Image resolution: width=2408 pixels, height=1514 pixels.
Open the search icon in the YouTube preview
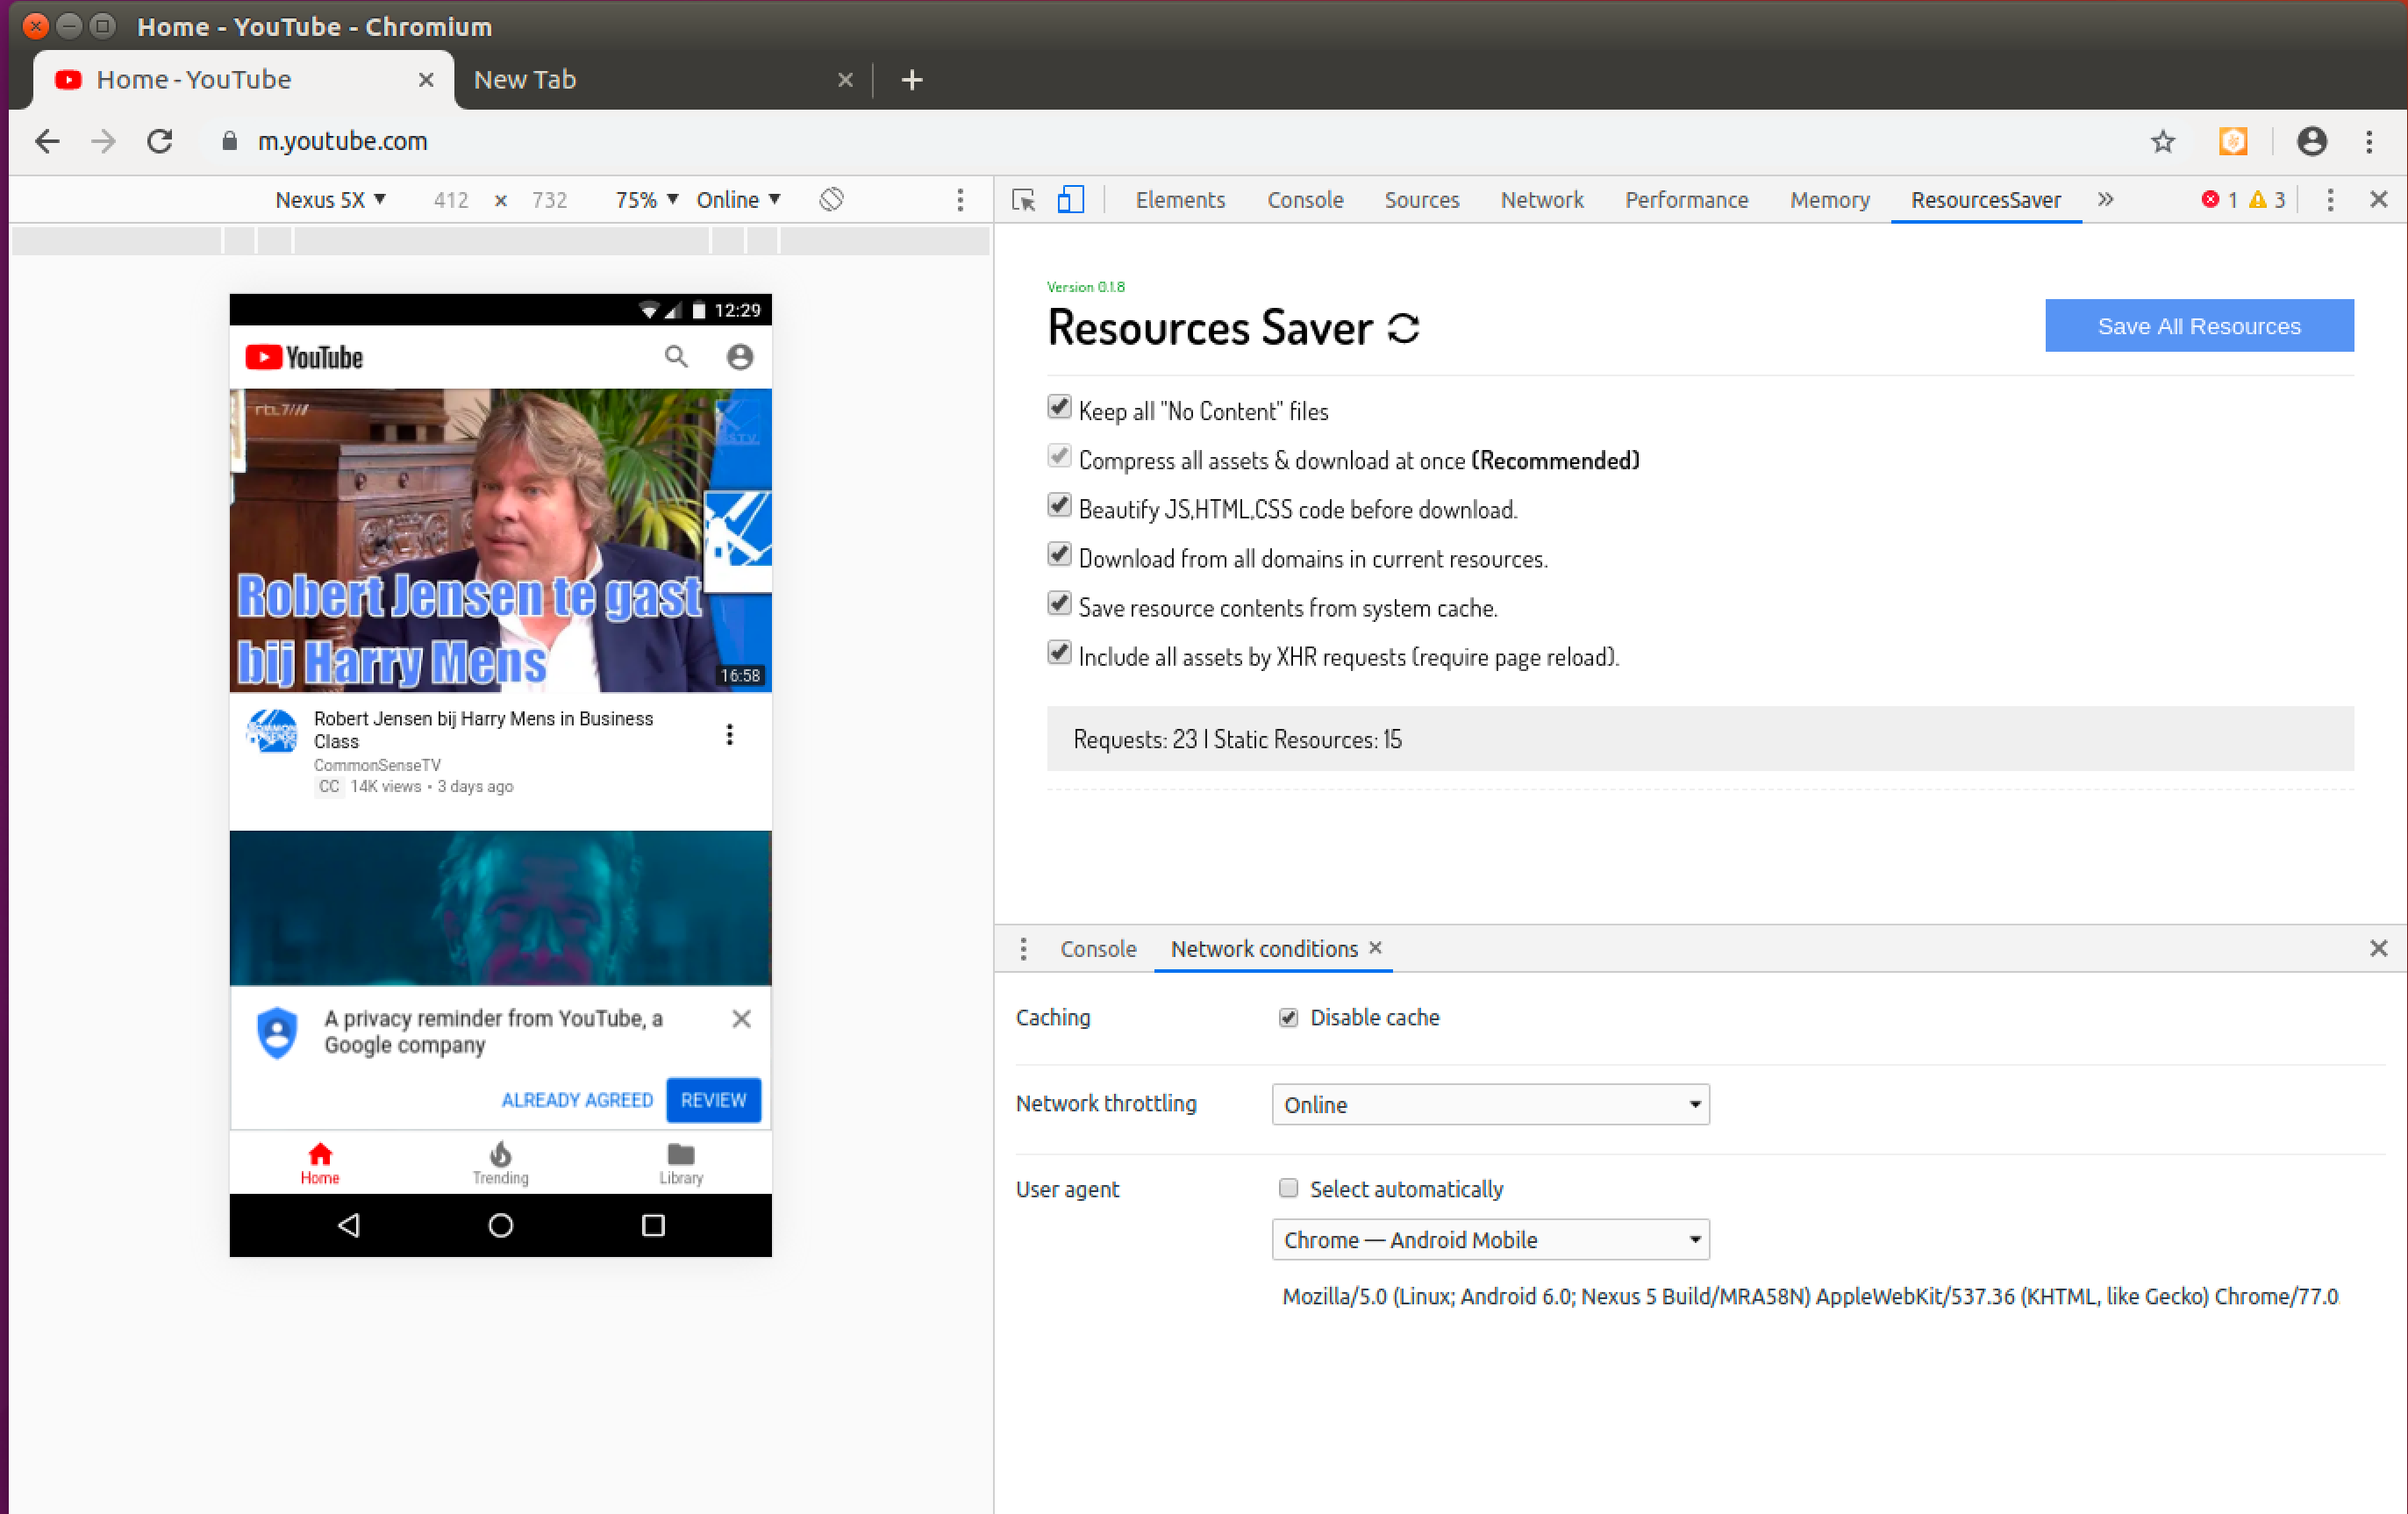(x=676, y=357)
